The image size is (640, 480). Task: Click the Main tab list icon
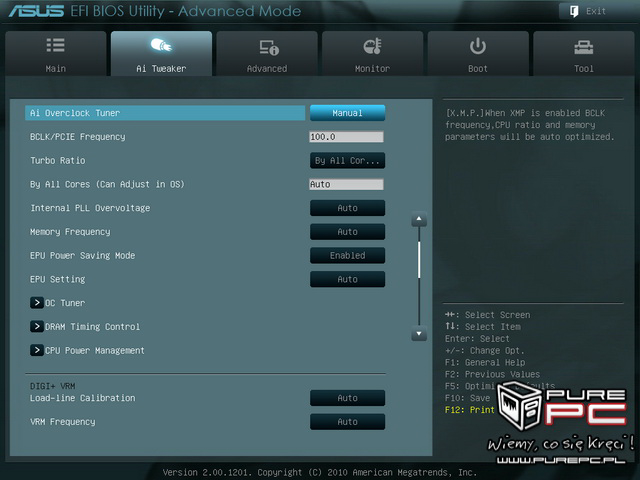click(x=56, y=45)
